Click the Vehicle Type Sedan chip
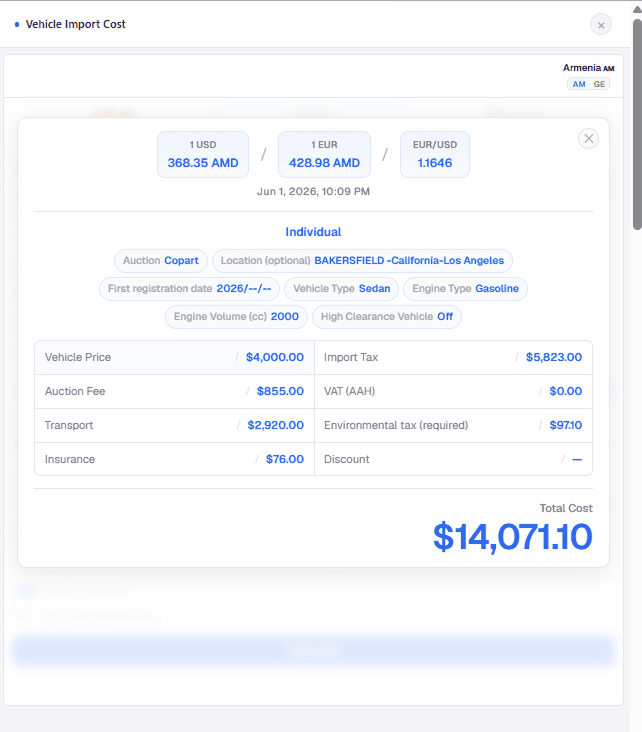This screenshot has height=732, width=642. [x=342, y=289]
